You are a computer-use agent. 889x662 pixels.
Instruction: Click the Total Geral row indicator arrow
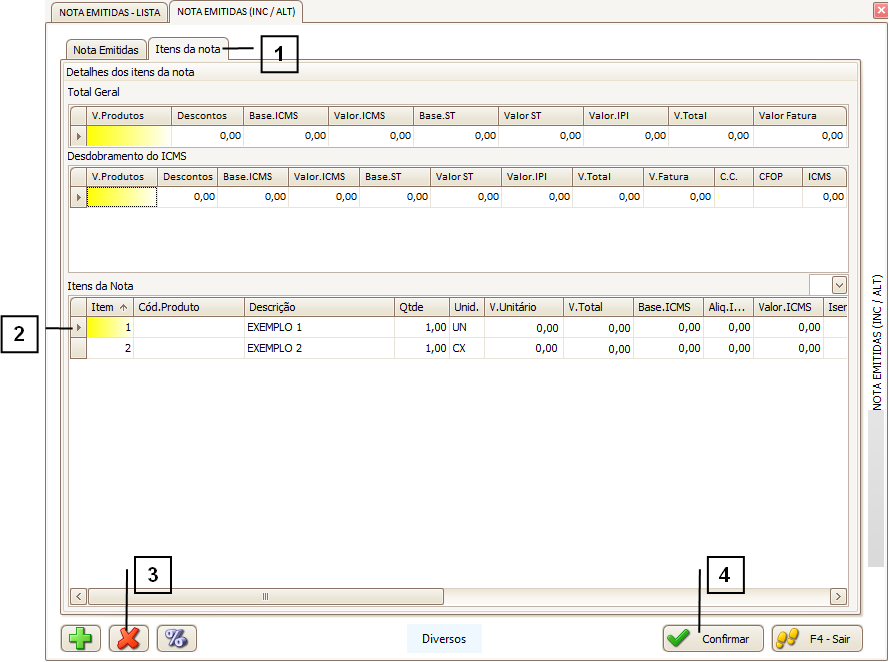click(x=78, y=136)
